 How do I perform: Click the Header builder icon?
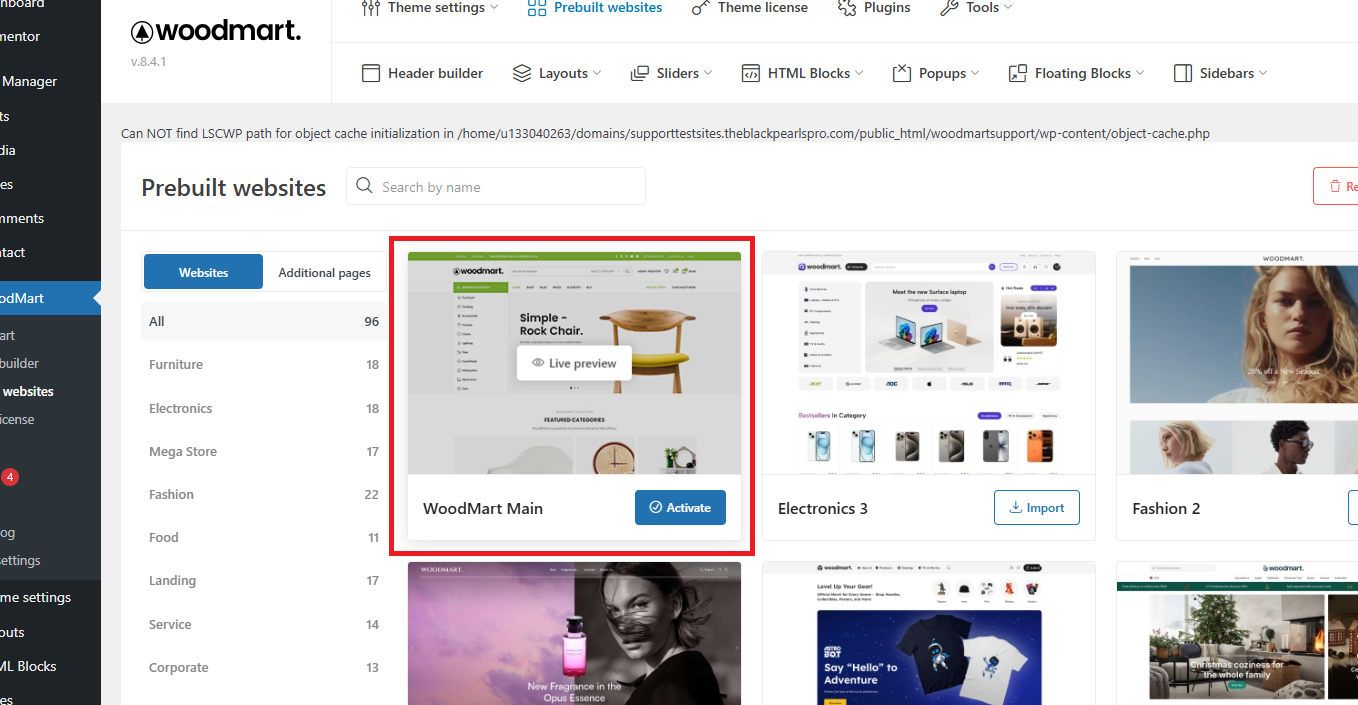(x=371, y=73)
